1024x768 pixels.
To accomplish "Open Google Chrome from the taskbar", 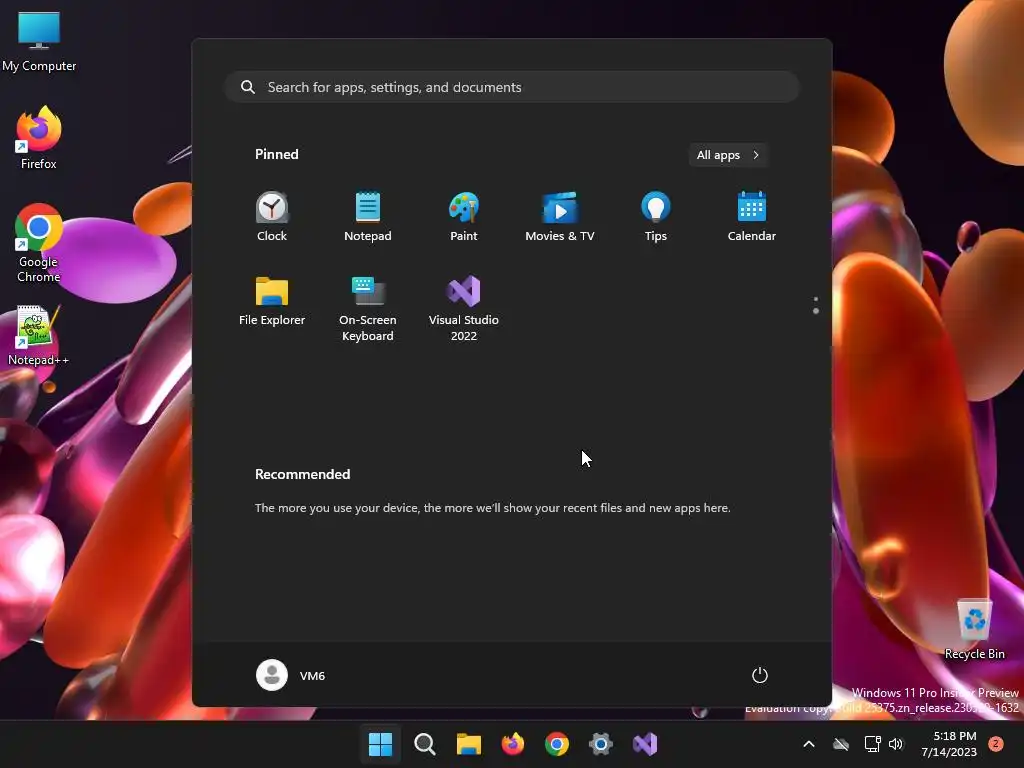I will click(557, 744).
